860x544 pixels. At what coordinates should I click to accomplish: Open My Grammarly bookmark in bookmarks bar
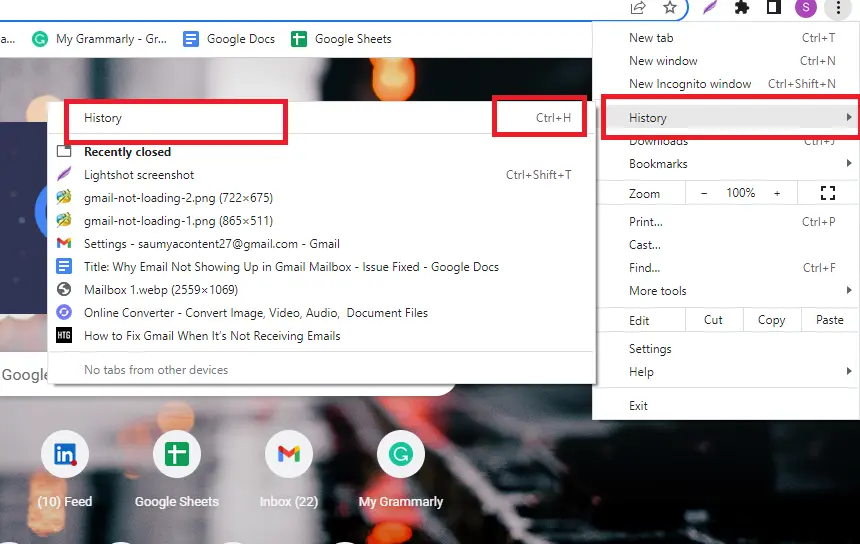pos(99,39)
